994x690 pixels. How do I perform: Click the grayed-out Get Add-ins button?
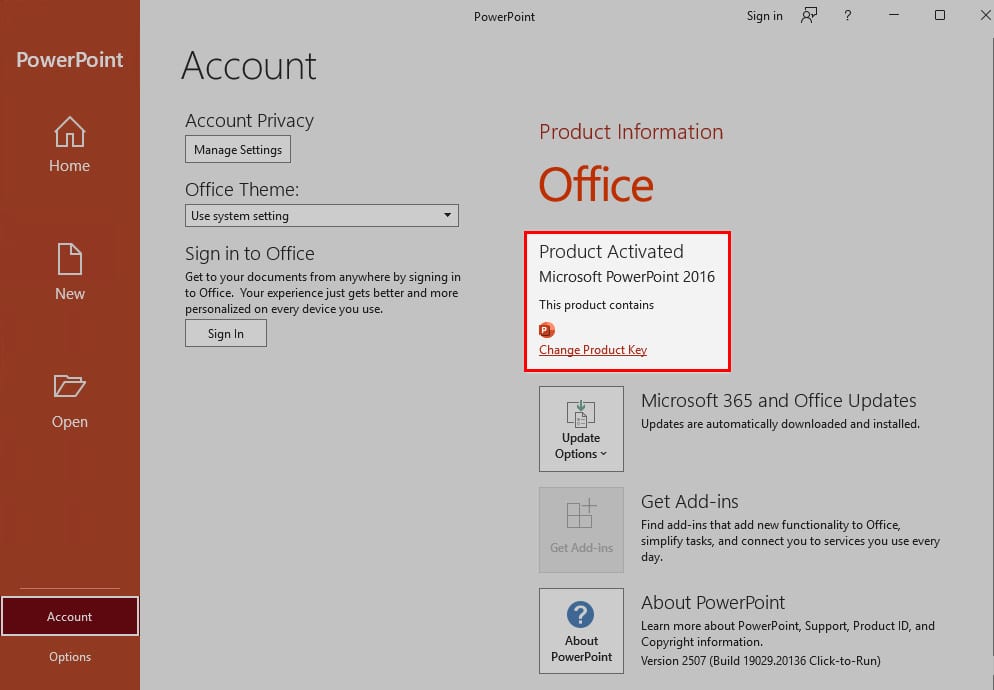pyautogui.click(x=581, y=530)
